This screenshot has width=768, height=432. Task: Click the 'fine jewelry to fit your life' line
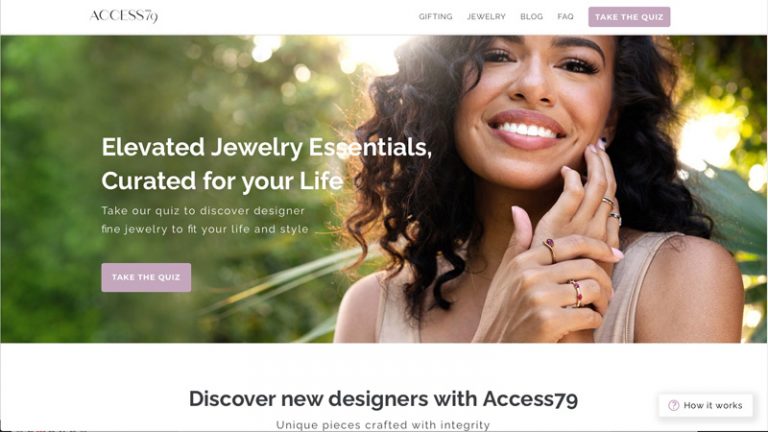click(x=205, y=229)
